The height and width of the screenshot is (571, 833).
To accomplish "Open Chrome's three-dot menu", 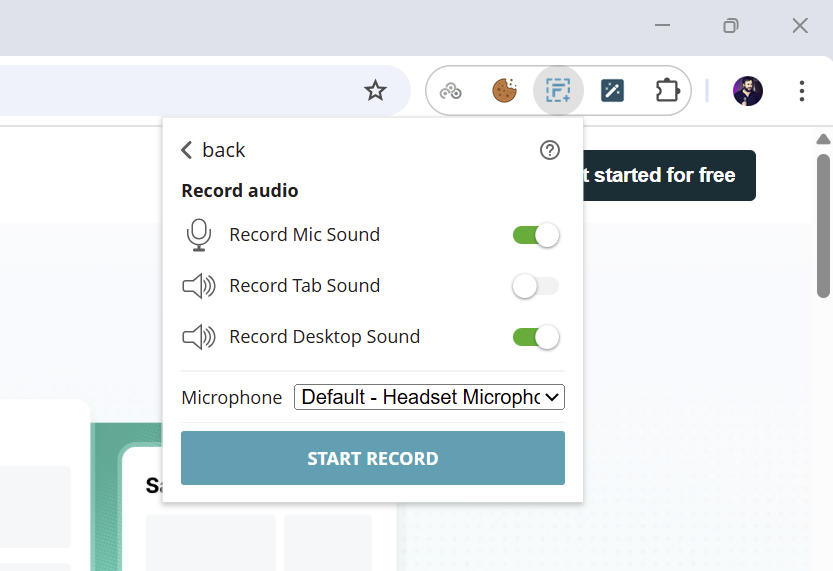I will (x=802, y=91).
